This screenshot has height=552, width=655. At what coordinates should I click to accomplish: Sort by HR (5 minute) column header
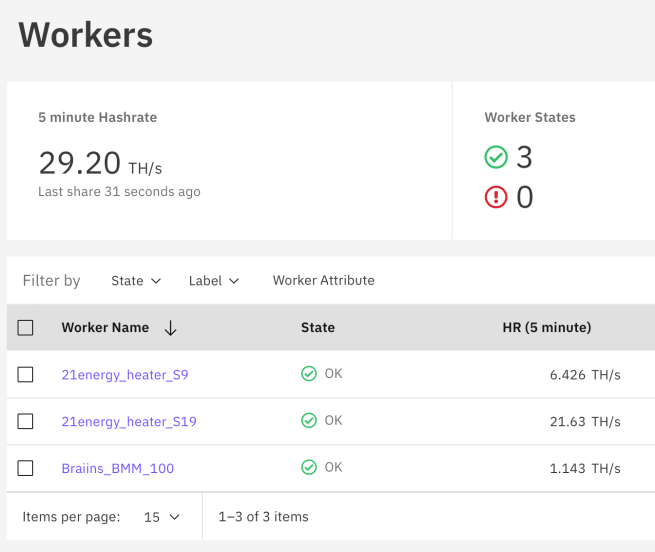546,328
